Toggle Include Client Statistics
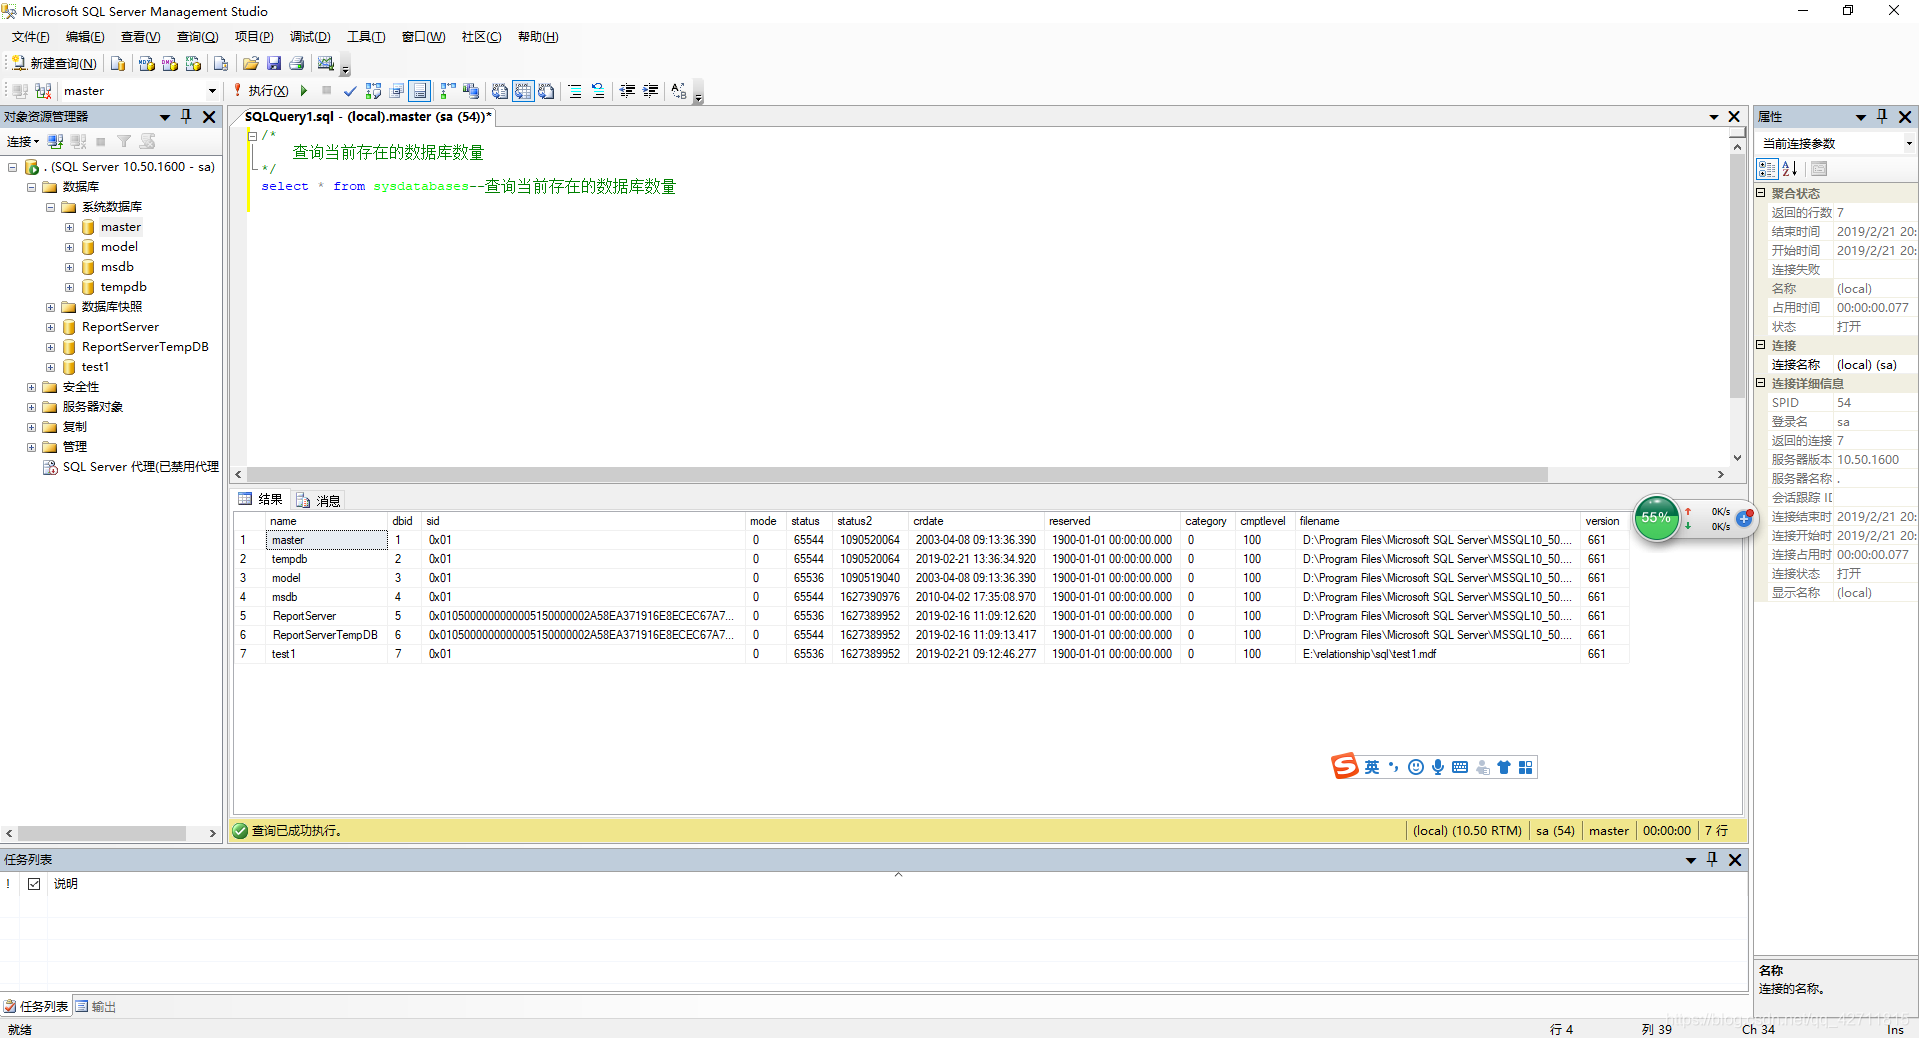 [x=471, y=91]
